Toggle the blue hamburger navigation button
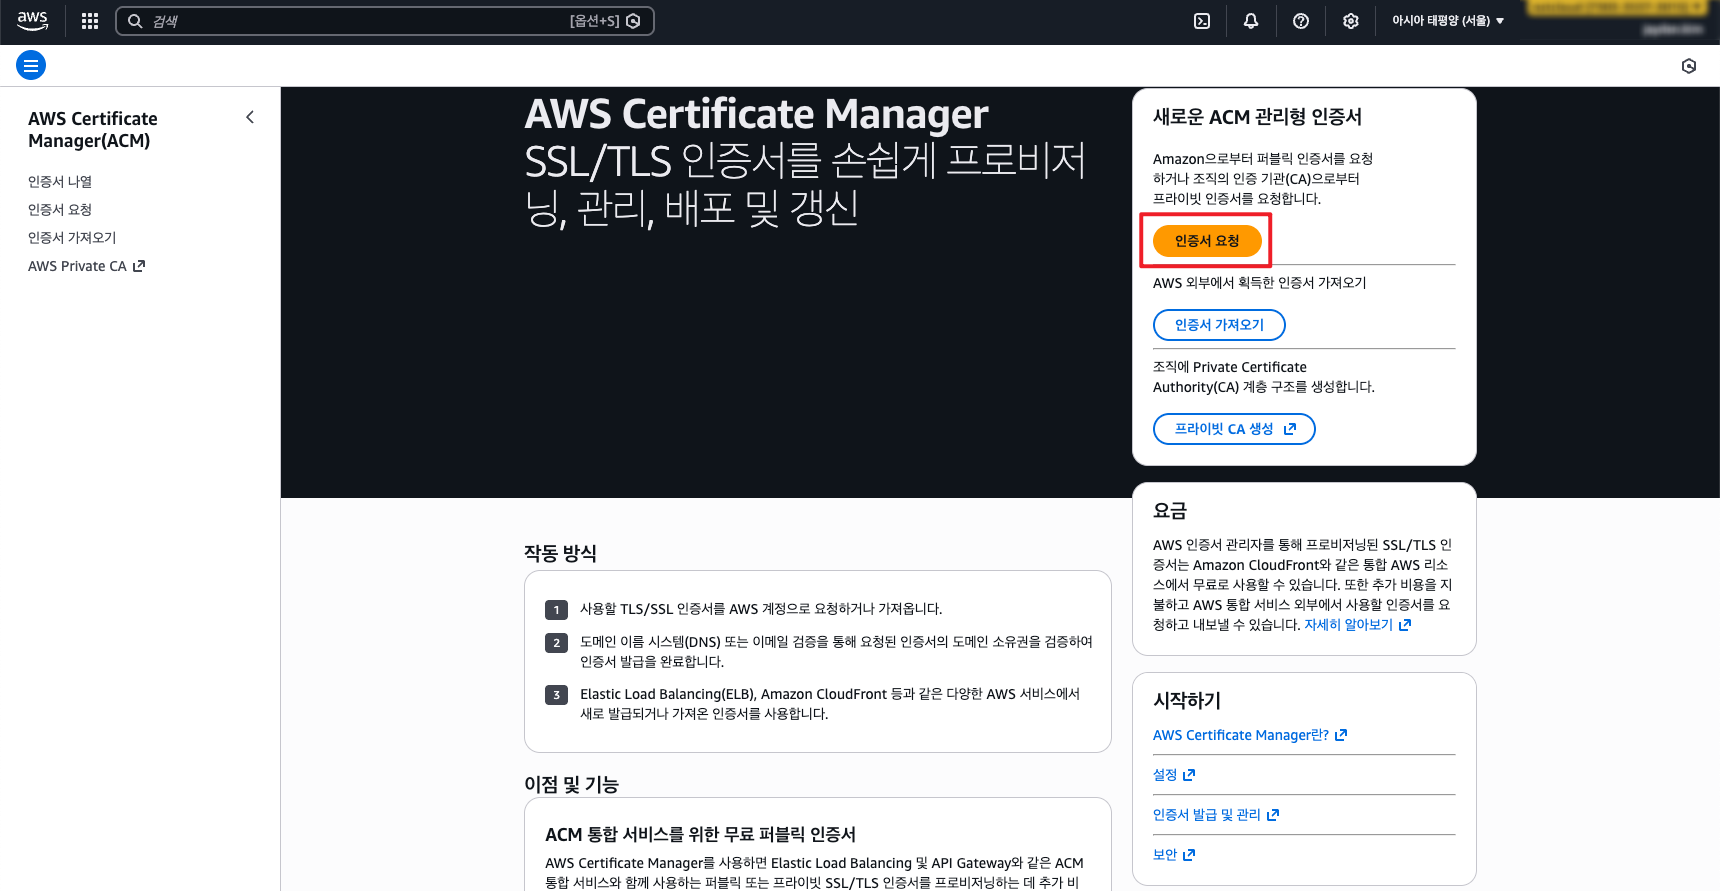1720x891 pixels. tap(31, 66)
